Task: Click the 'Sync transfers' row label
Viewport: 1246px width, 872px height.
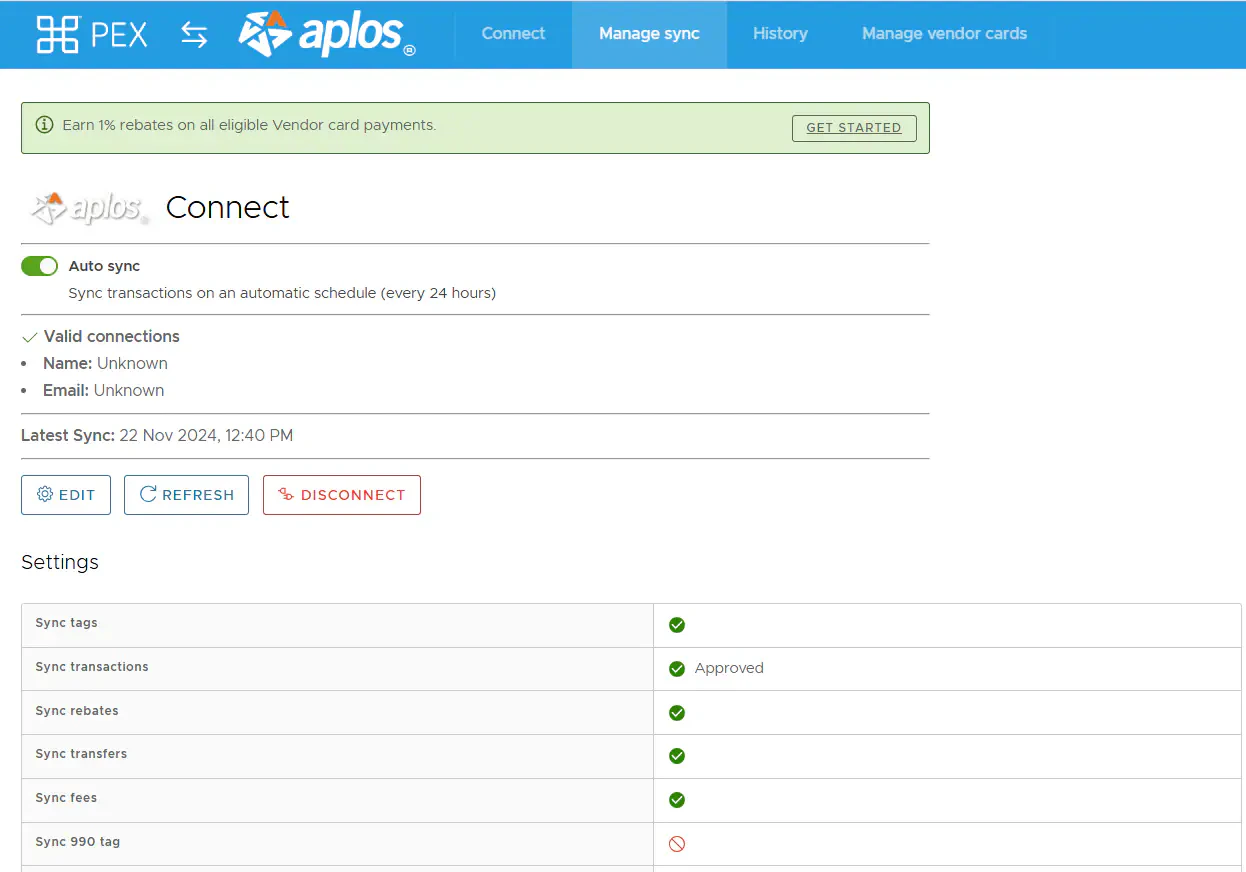Action: click(x=81, y=754)
